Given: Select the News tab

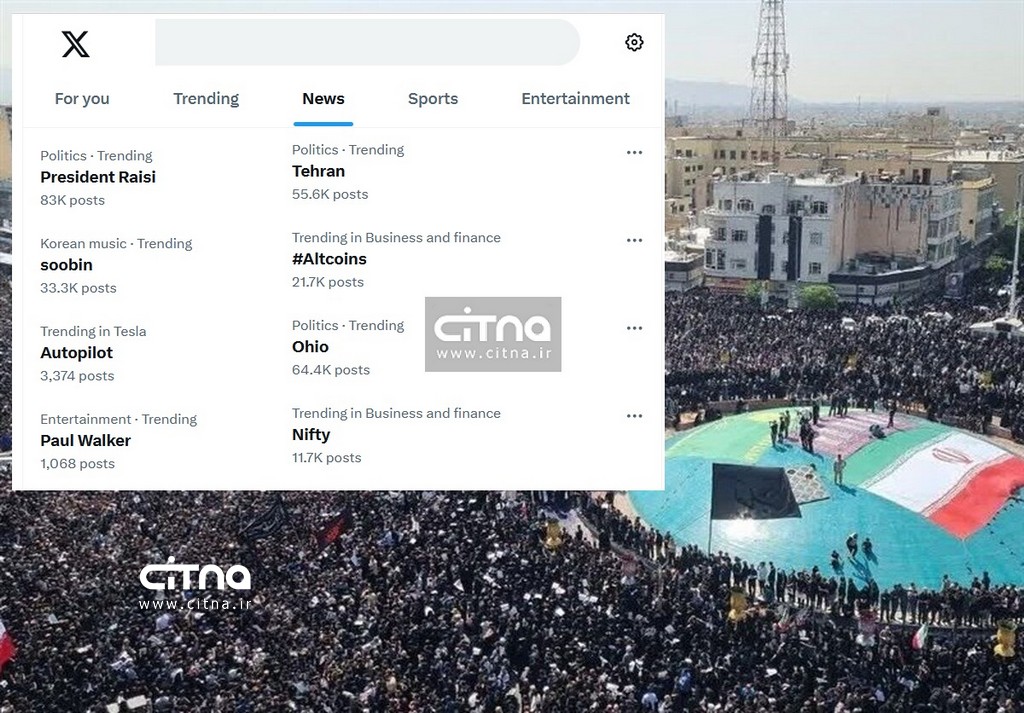Looking at the screenshot, I should (323, 99).
